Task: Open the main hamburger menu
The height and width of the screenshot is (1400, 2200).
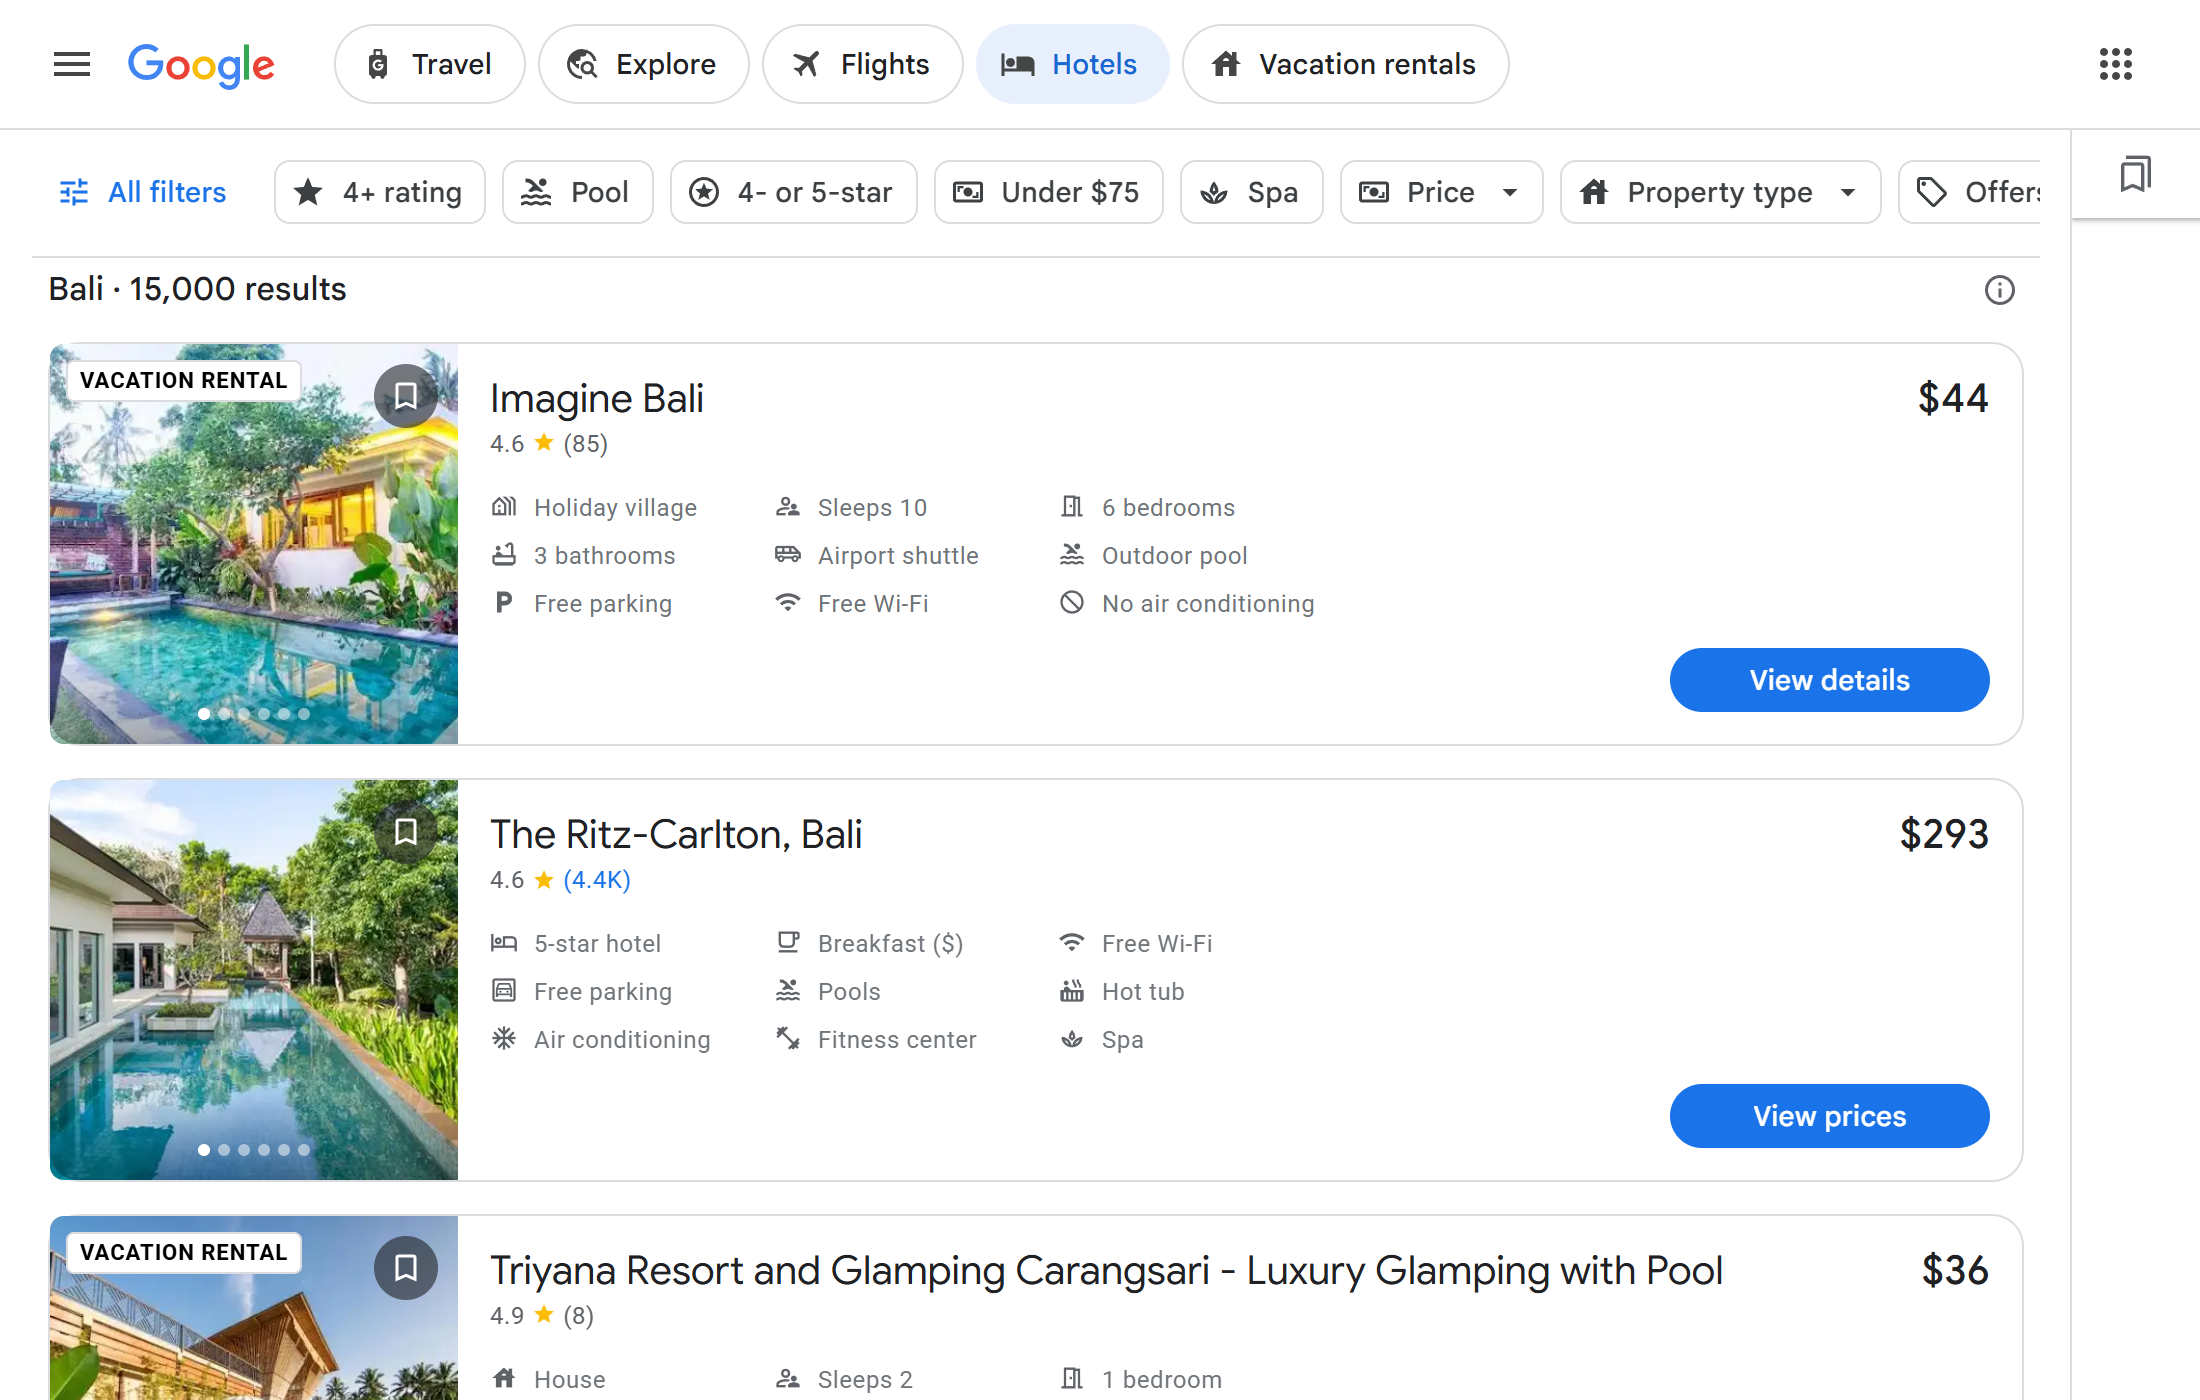Action: [x=72, y=64]
